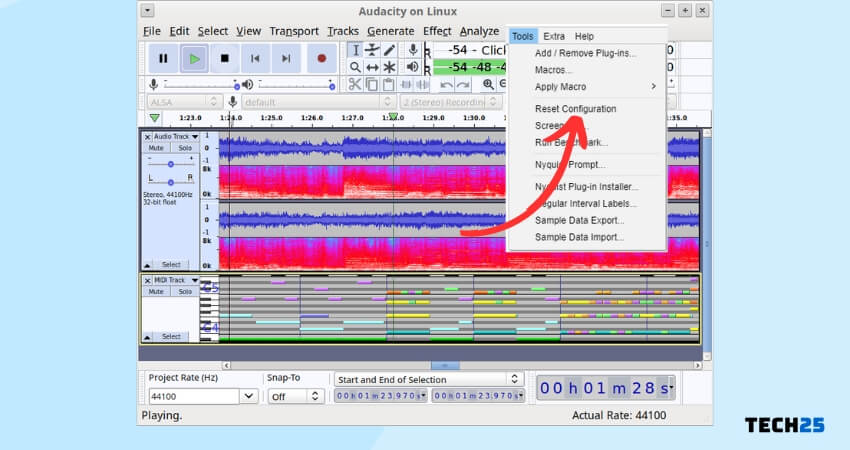The width and height of the screenshot is (850, 450).
Task: Open the Project Rate dropdown arrow
Action: pyautogui.click(x=249, y=396)
